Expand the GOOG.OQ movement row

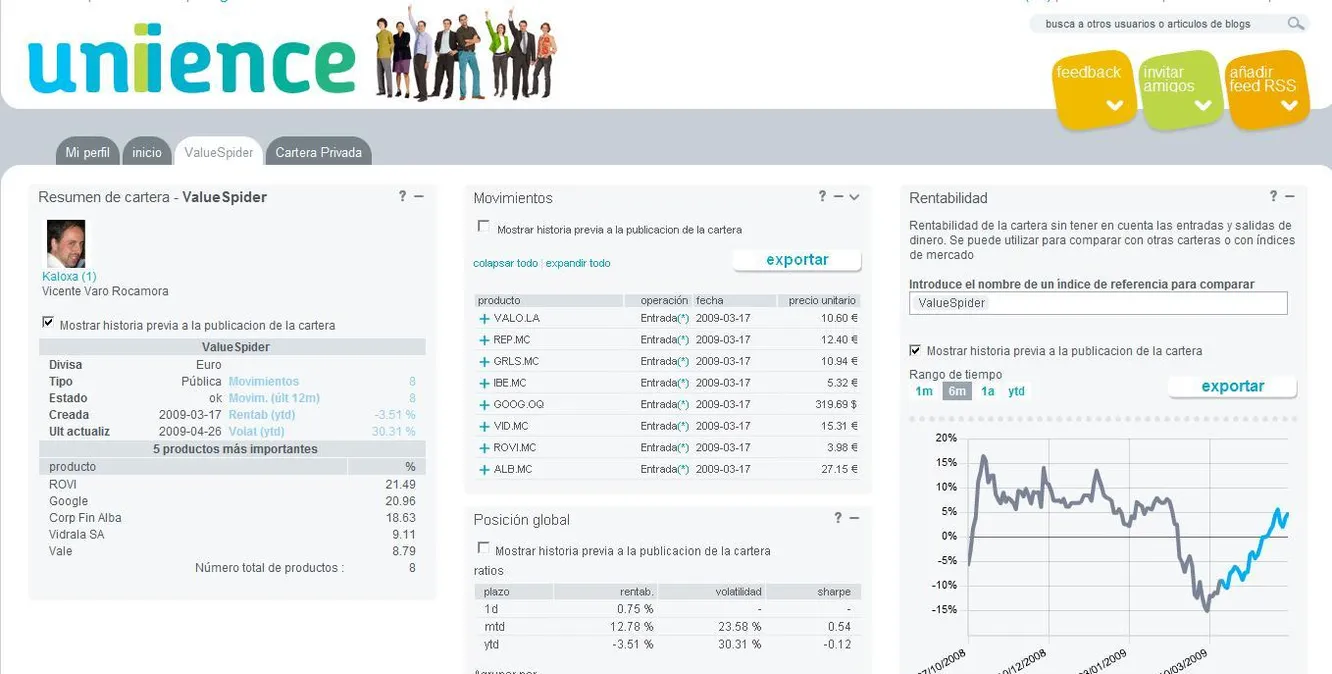click(x=485, y=405)
